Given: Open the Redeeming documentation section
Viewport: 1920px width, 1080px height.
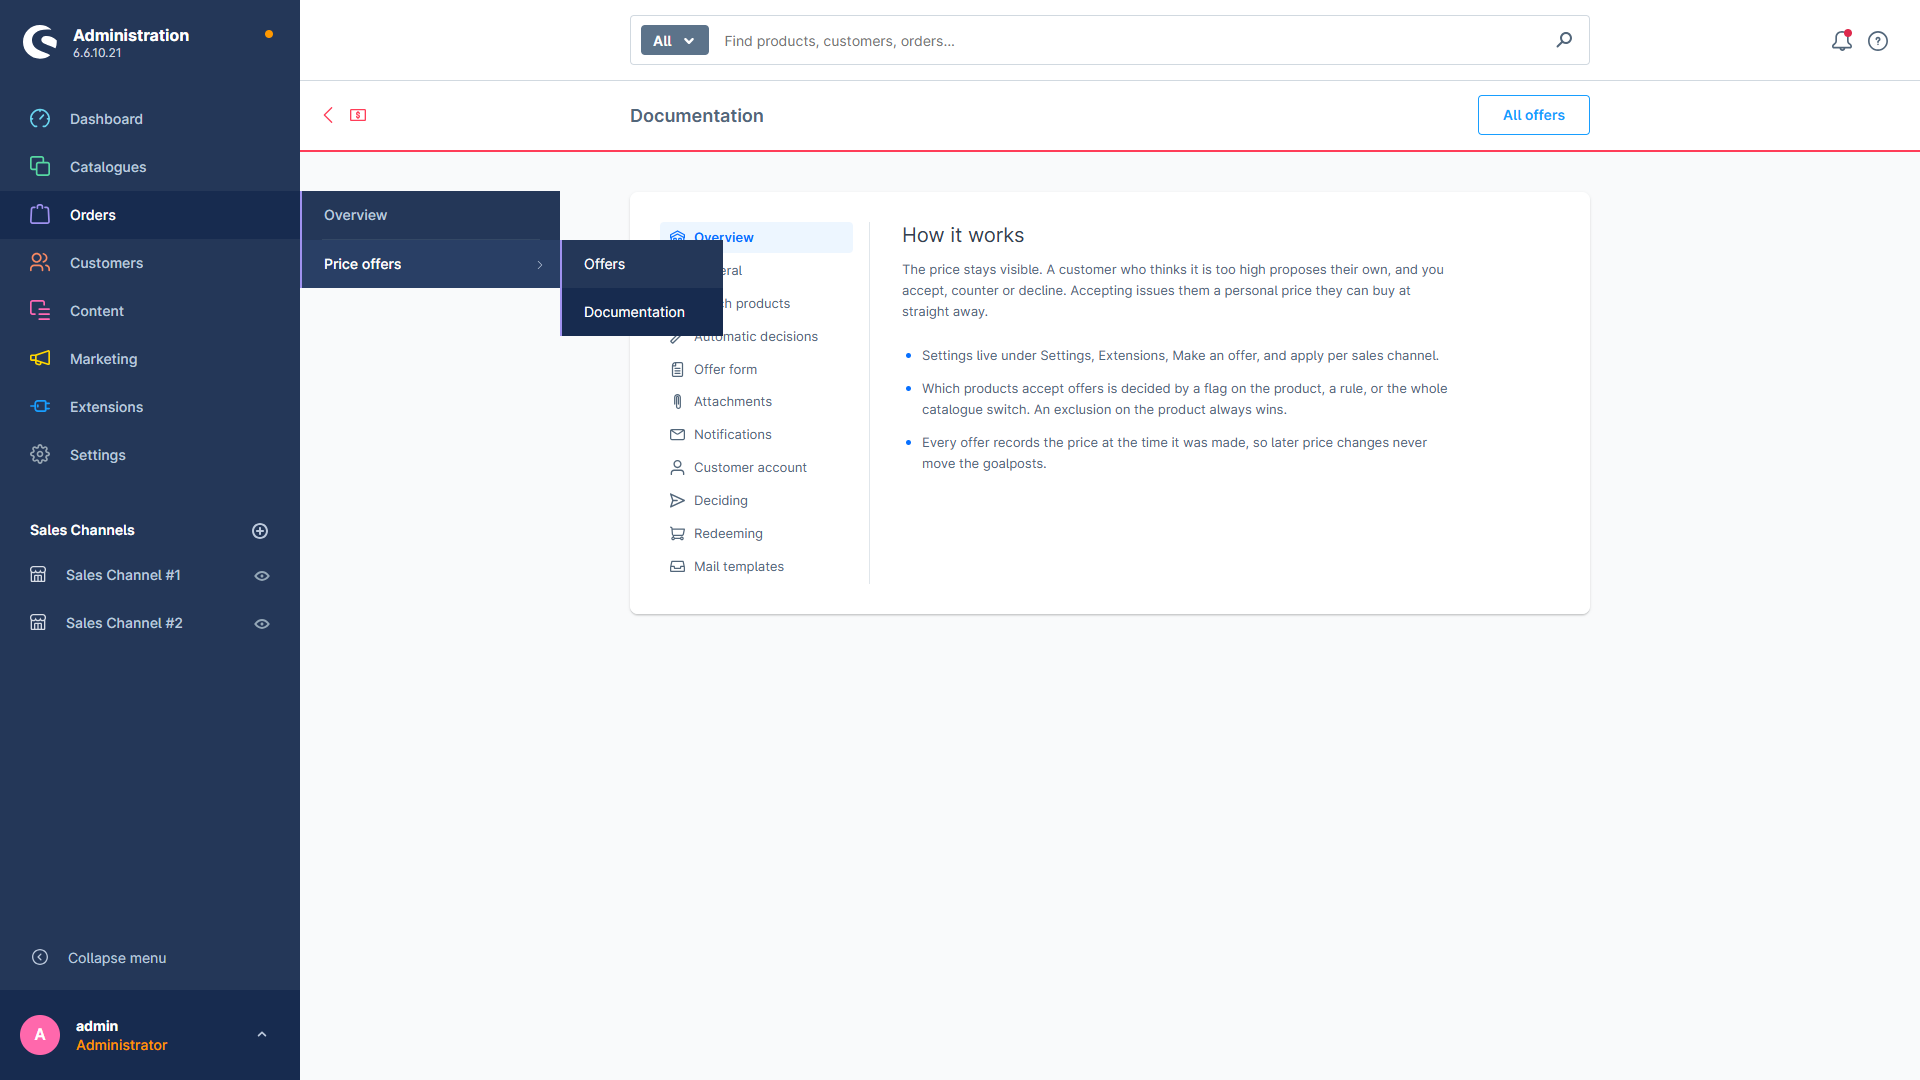Looking at the screenshot, I should click(756, 534).
